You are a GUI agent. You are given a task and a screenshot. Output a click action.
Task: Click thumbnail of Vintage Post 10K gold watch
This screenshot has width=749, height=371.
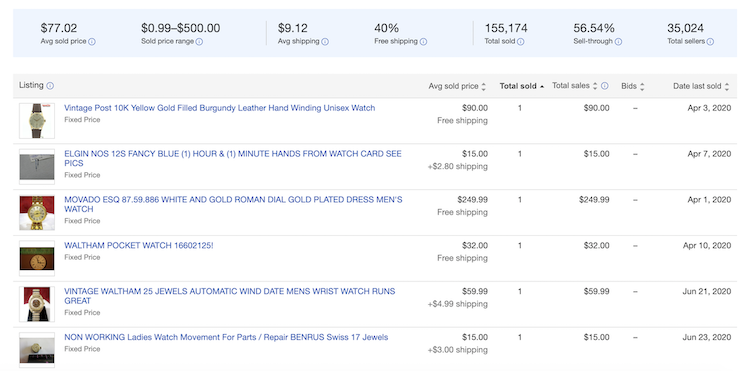point(37,121)
